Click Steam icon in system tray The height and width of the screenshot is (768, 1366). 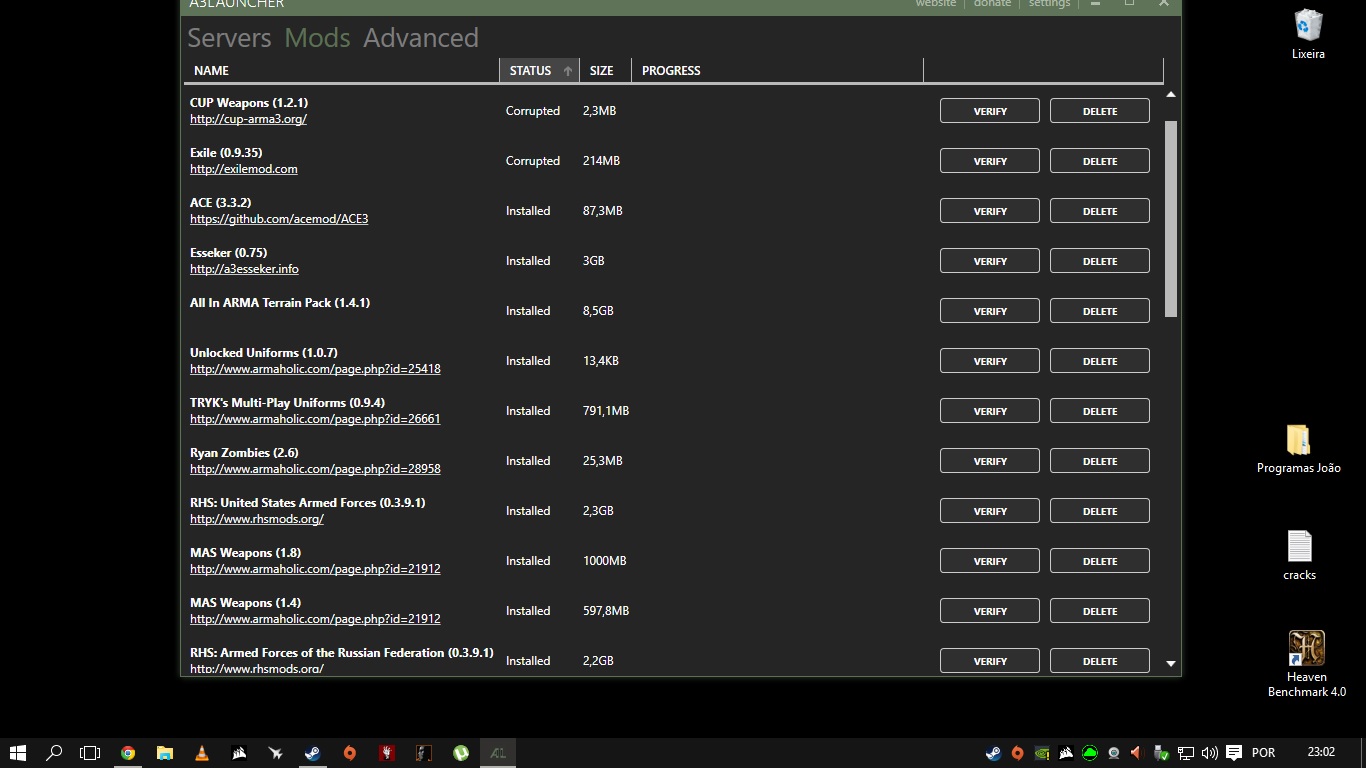[993, 753]
